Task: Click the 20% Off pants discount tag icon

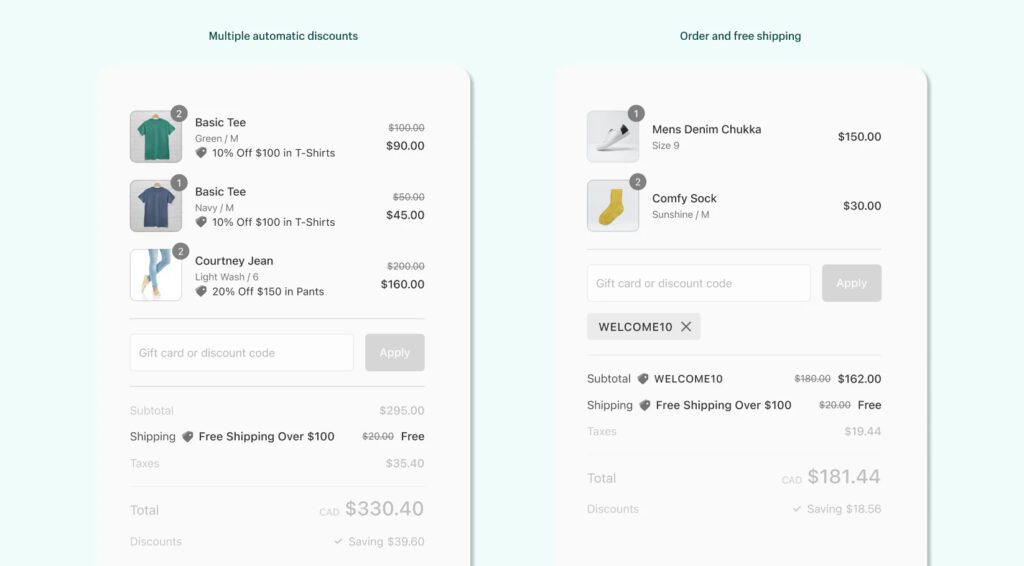Action: coord(201,291)
